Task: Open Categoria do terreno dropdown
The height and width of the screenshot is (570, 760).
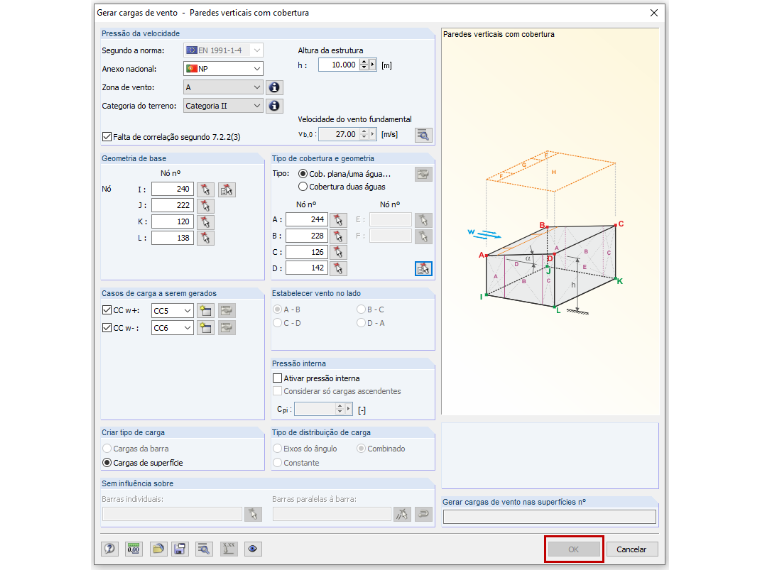Action: [223, 106]
